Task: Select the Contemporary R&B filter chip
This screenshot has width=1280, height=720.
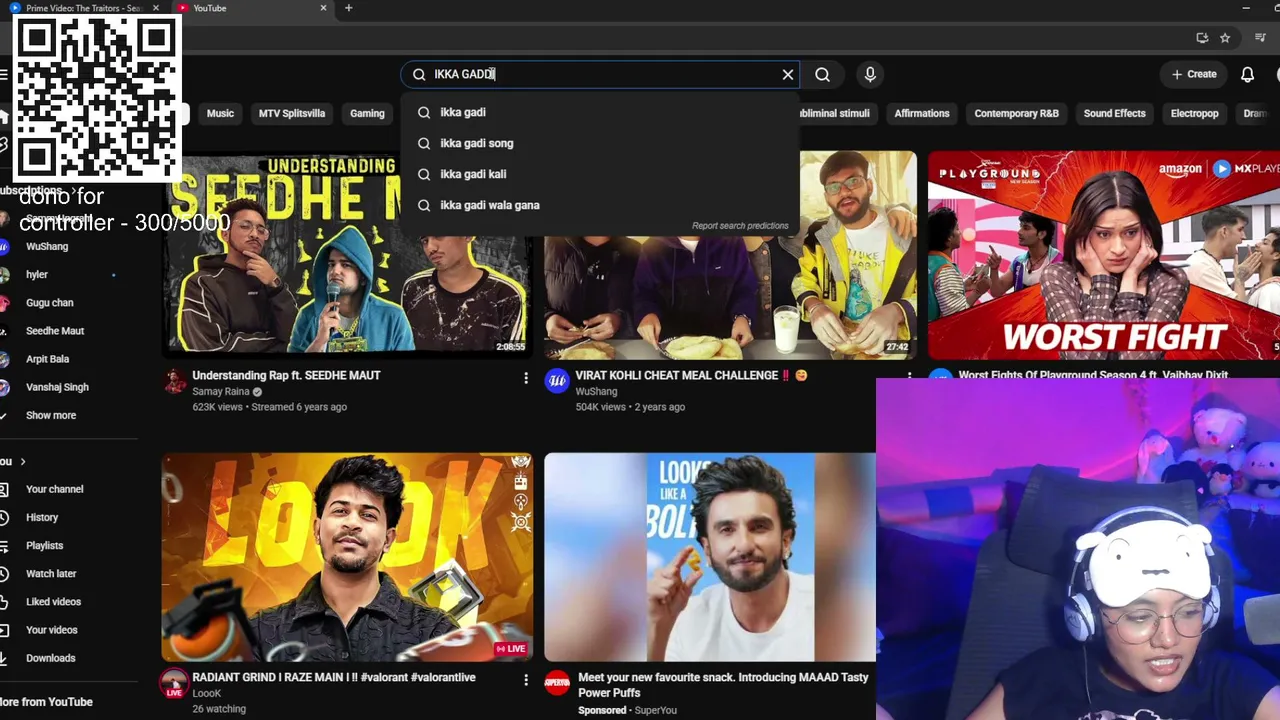Action: pos(1016,114)
